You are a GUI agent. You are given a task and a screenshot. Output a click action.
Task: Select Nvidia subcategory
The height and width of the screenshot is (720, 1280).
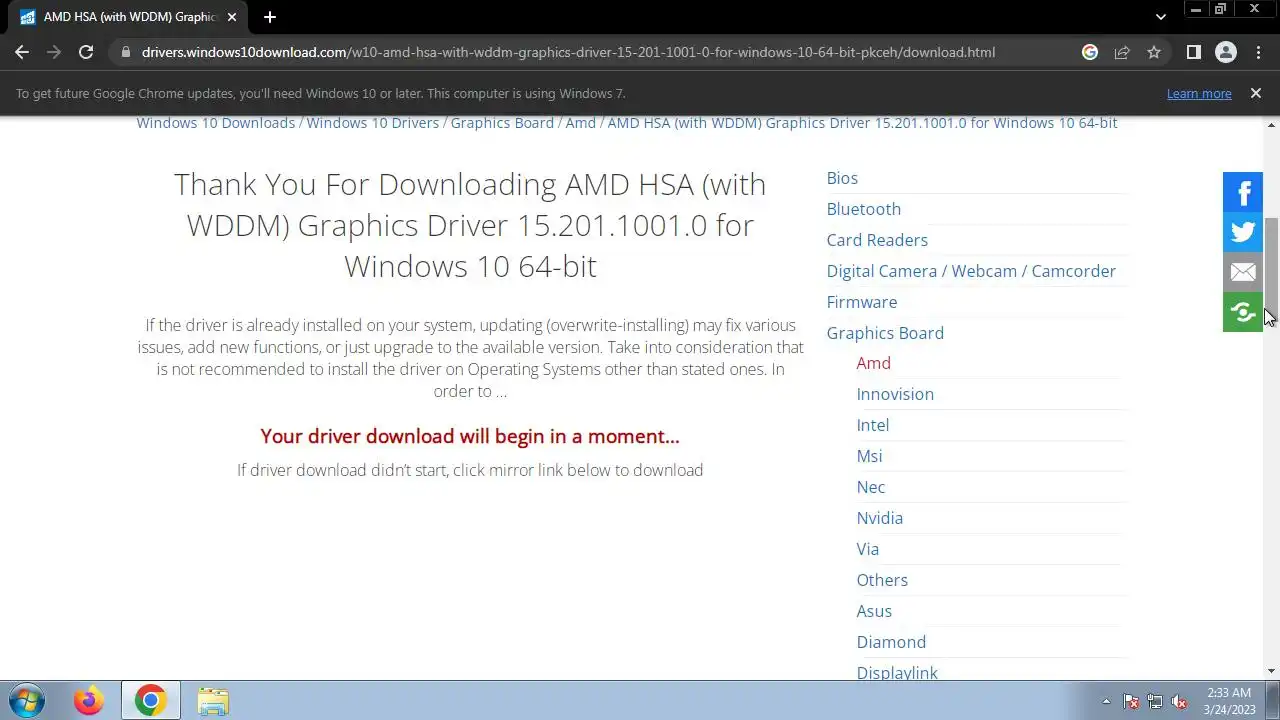coord(880,518)
